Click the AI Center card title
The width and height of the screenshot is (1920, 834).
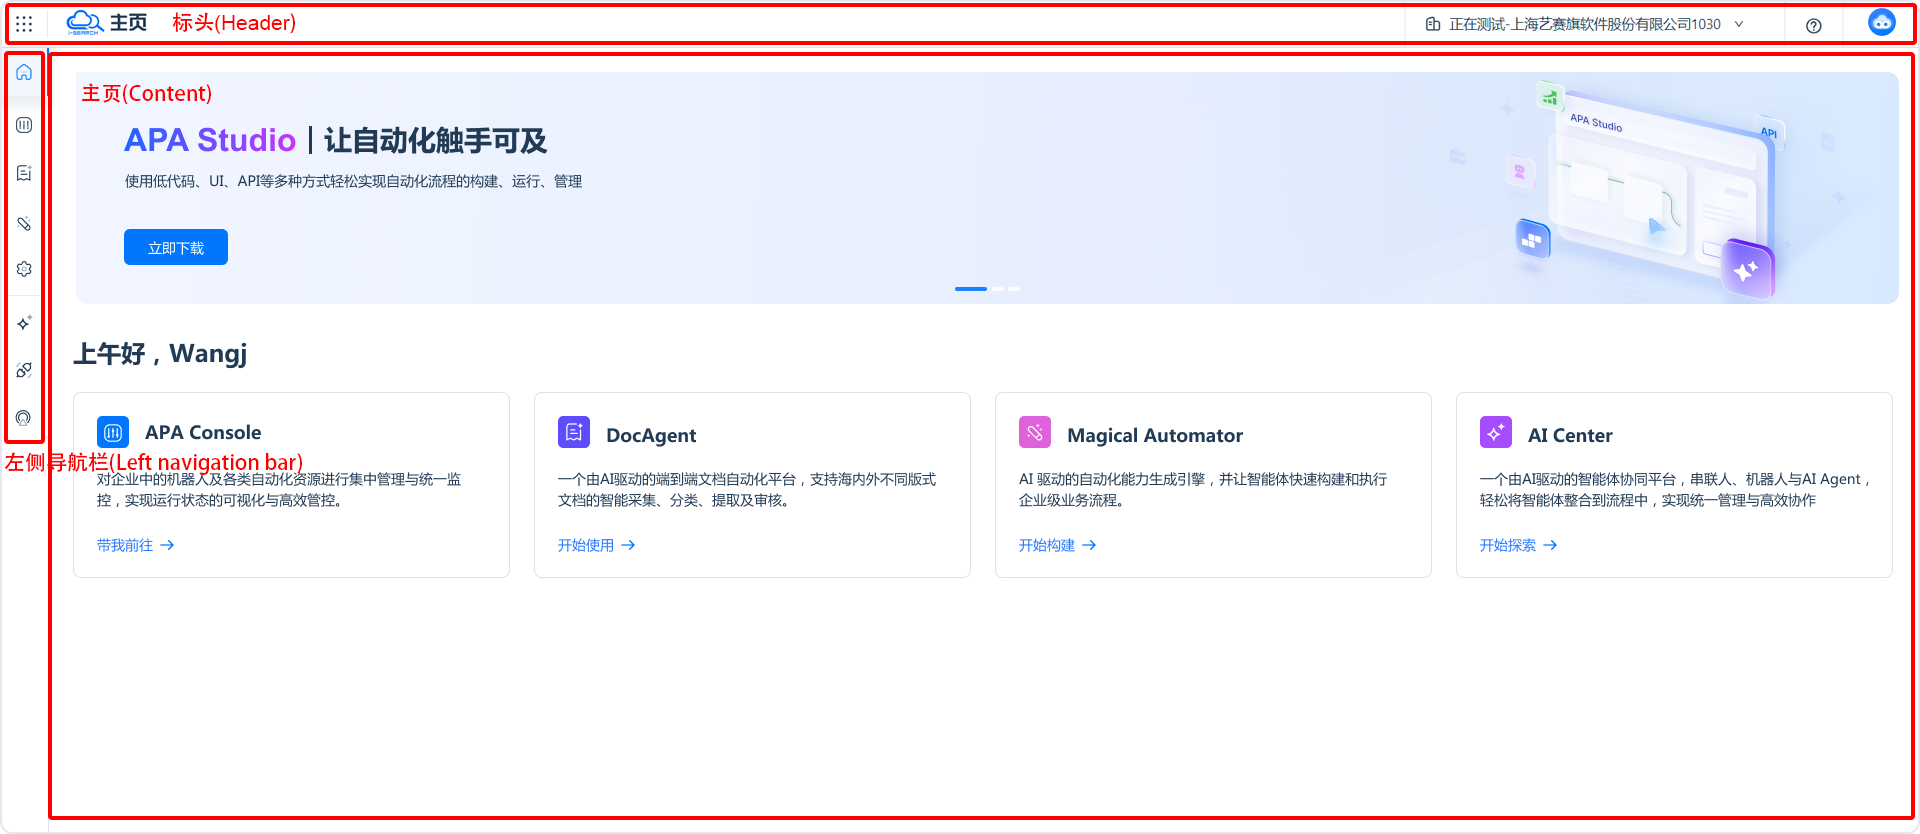click(1570, 435)
